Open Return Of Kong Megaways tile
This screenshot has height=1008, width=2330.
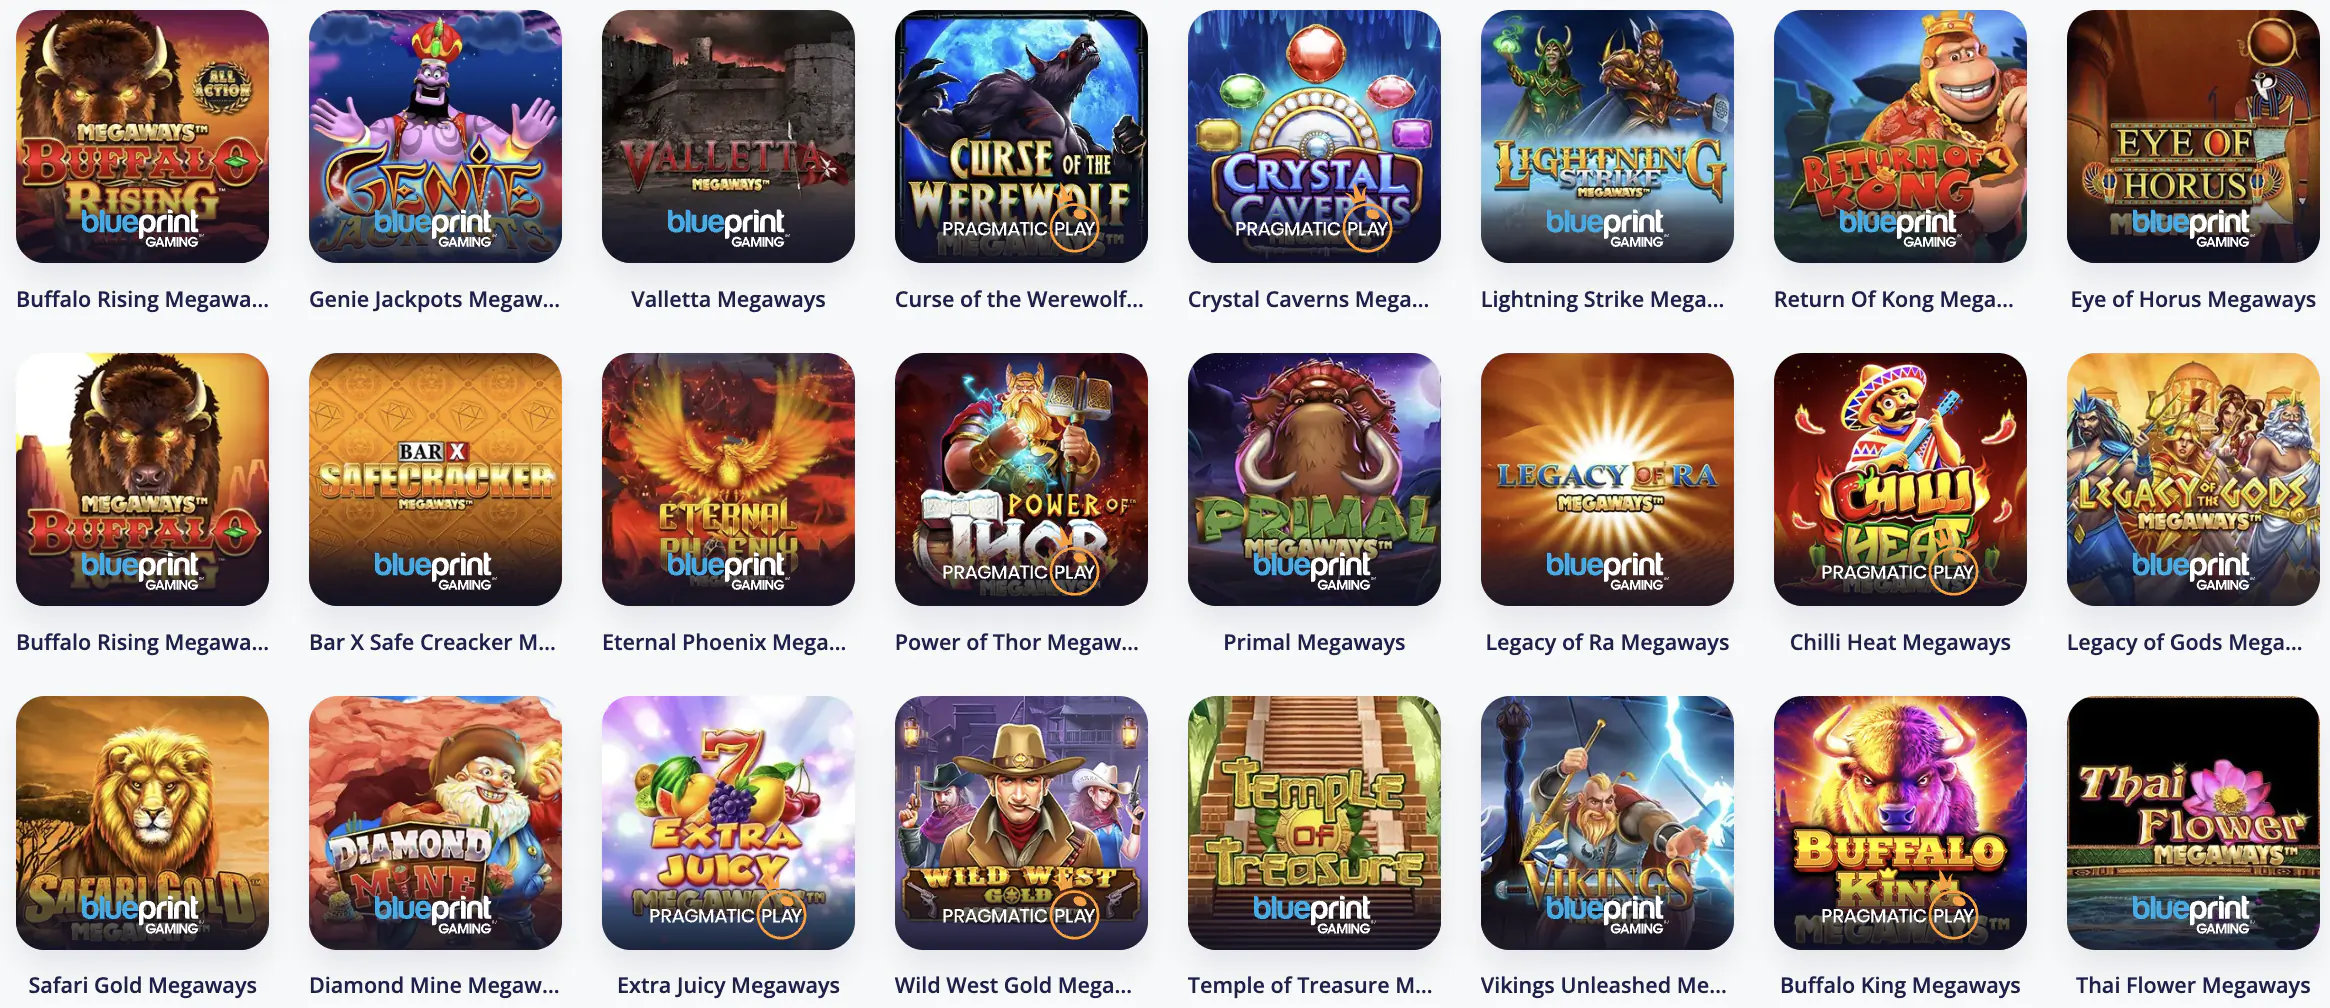(x=1900, y=137)
